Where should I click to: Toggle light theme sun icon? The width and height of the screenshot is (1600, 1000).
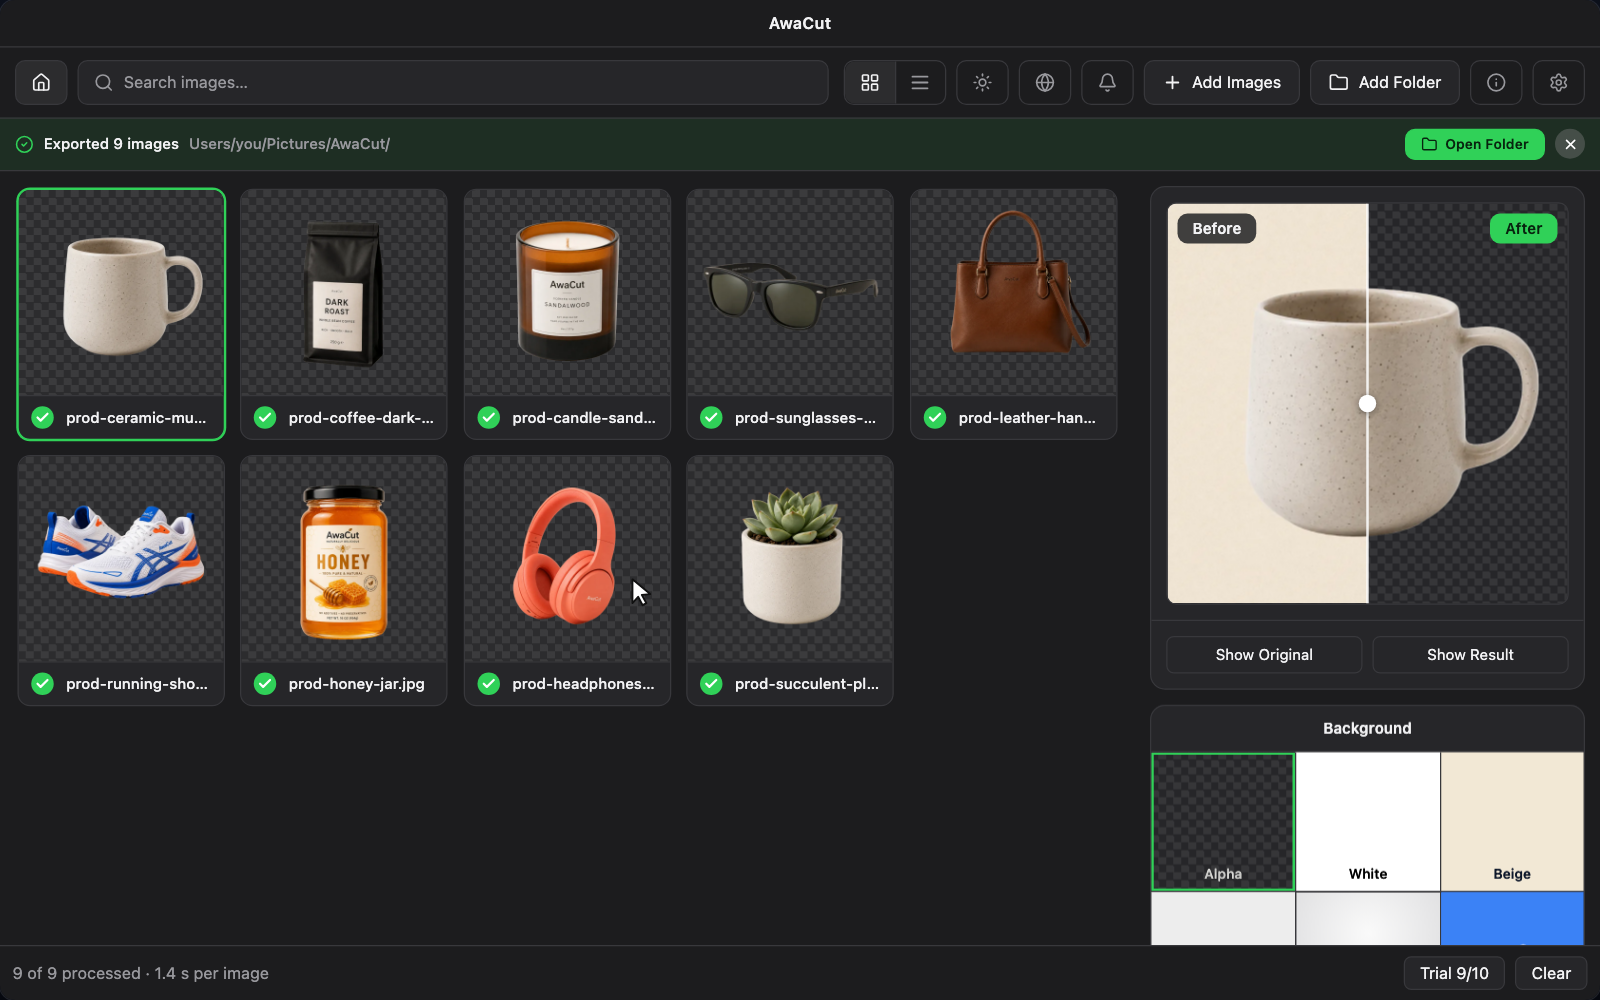(982, 82)
